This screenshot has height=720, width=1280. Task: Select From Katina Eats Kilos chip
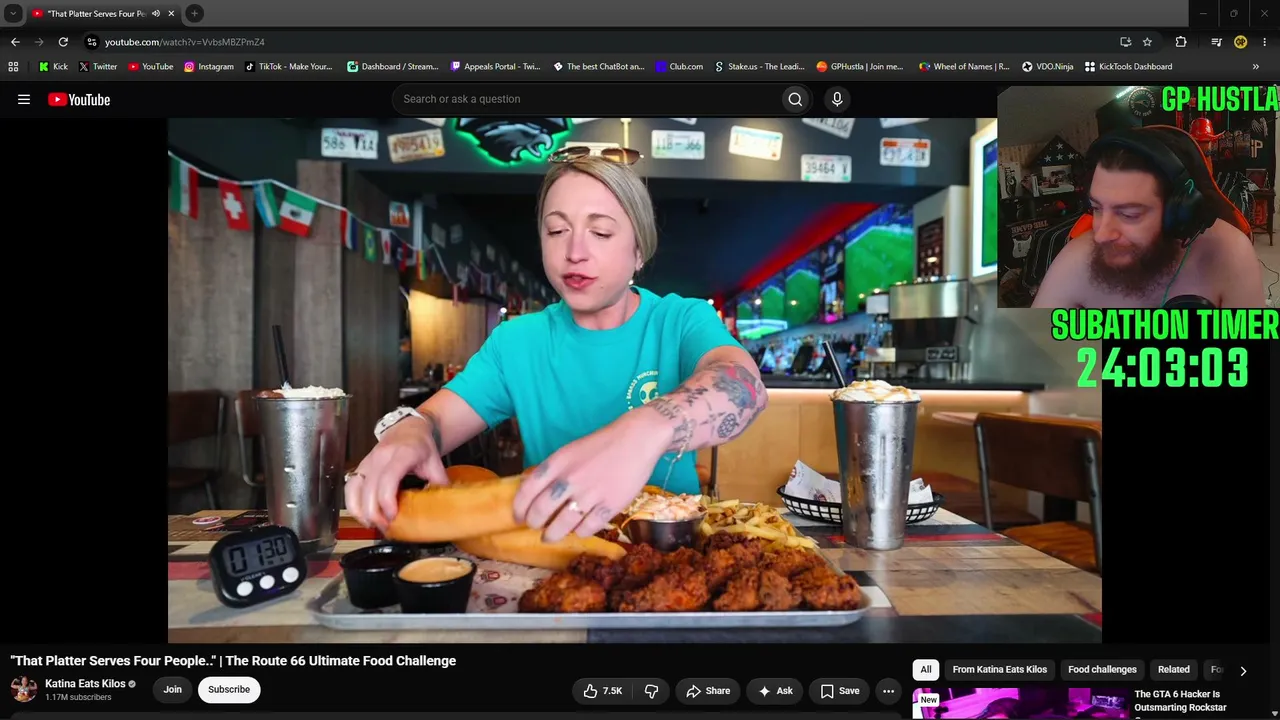1000,670
